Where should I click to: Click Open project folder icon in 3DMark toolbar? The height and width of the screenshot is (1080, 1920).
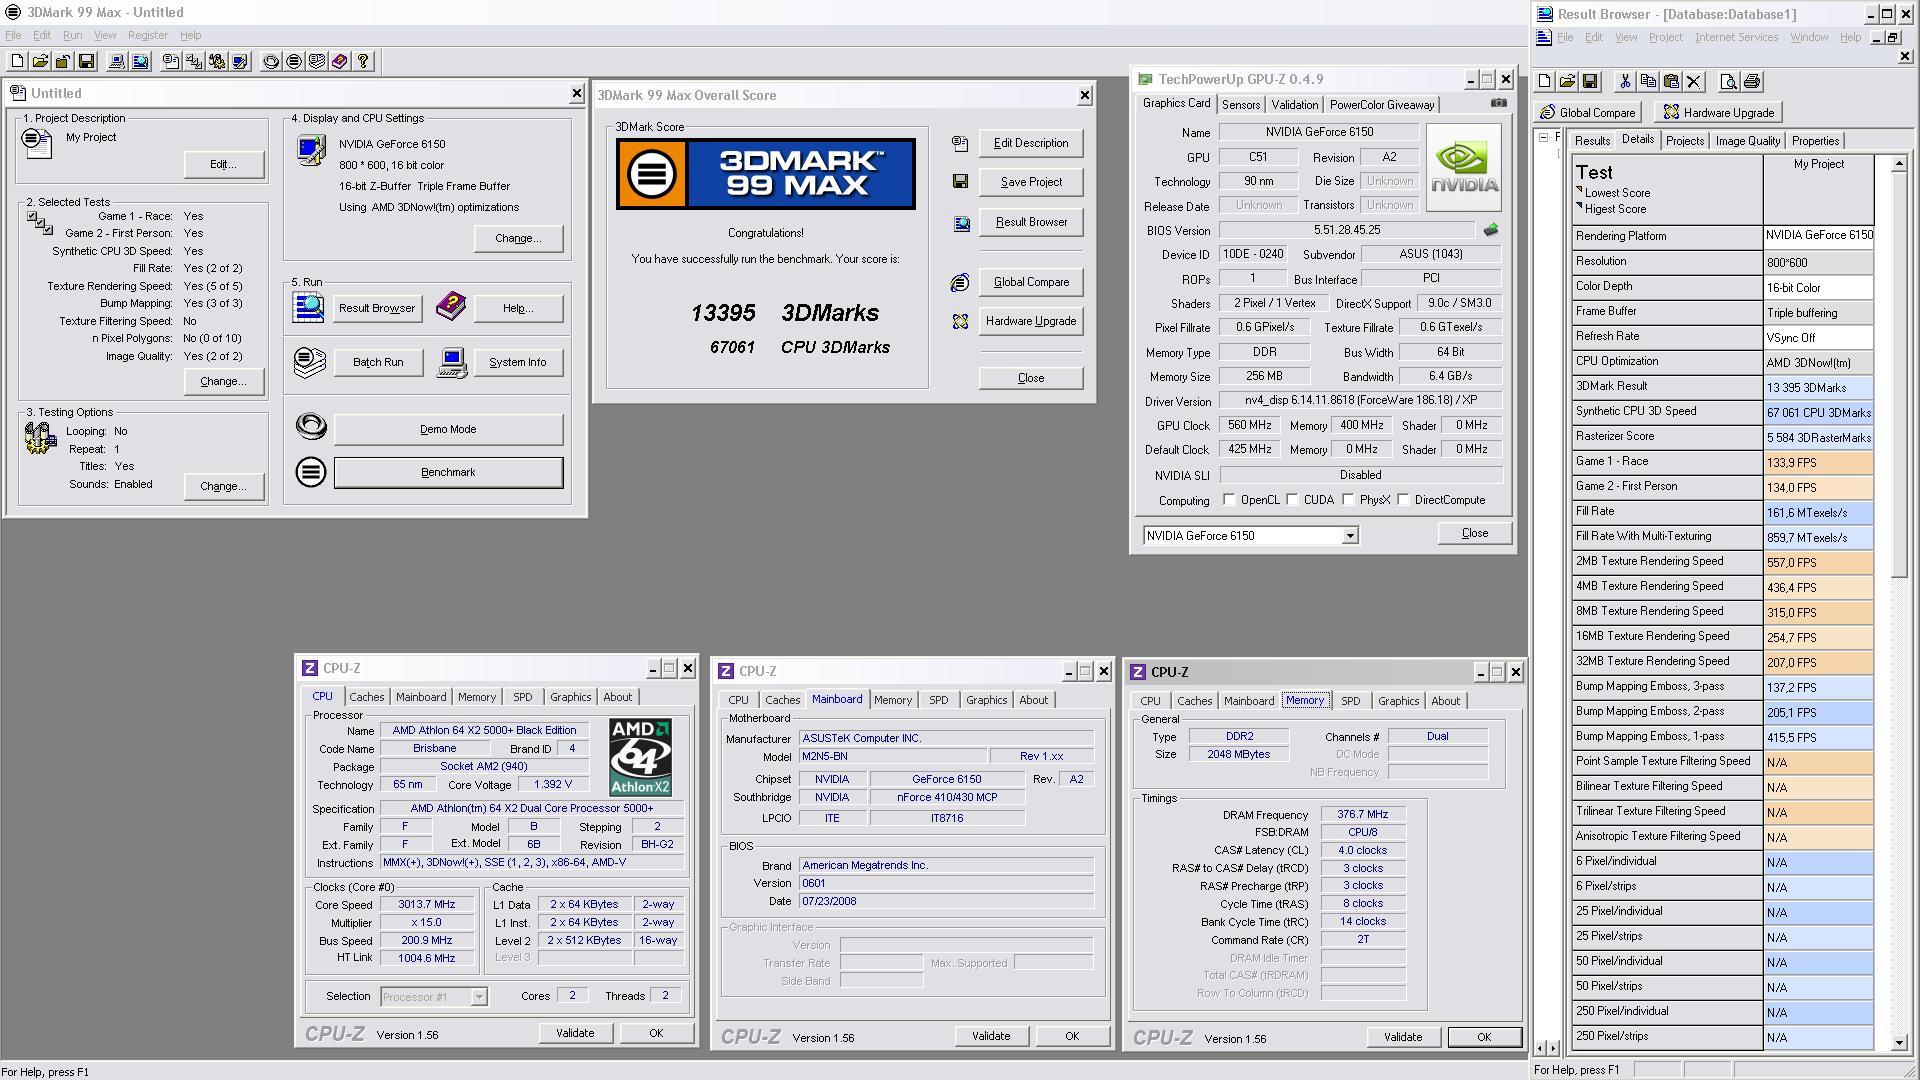(x=40, y=61)
